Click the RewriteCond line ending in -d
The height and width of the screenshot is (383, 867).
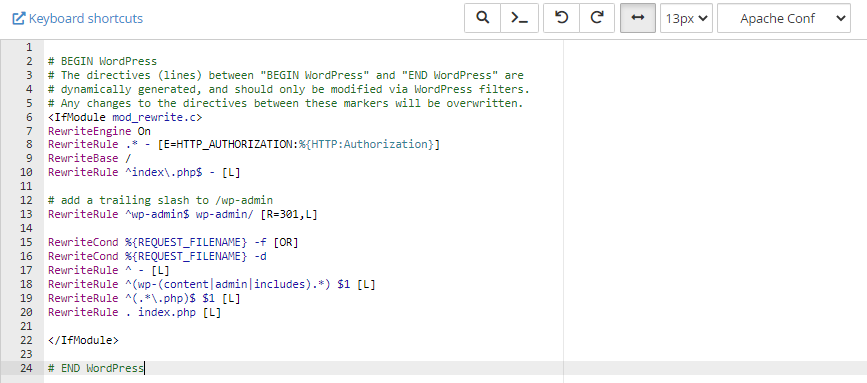[157, 256]
